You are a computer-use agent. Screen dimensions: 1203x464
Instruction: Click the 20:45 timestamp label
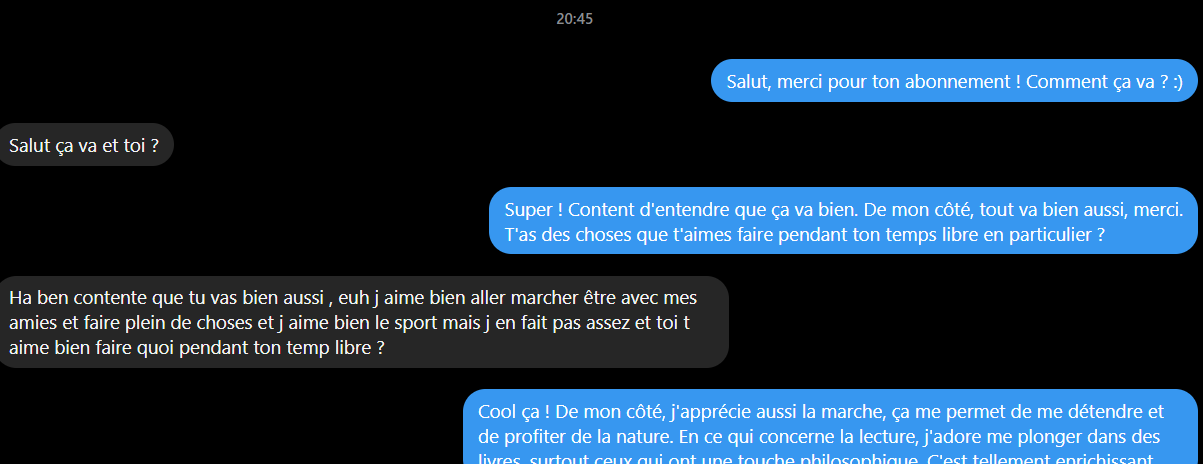[x=575, y=19]
